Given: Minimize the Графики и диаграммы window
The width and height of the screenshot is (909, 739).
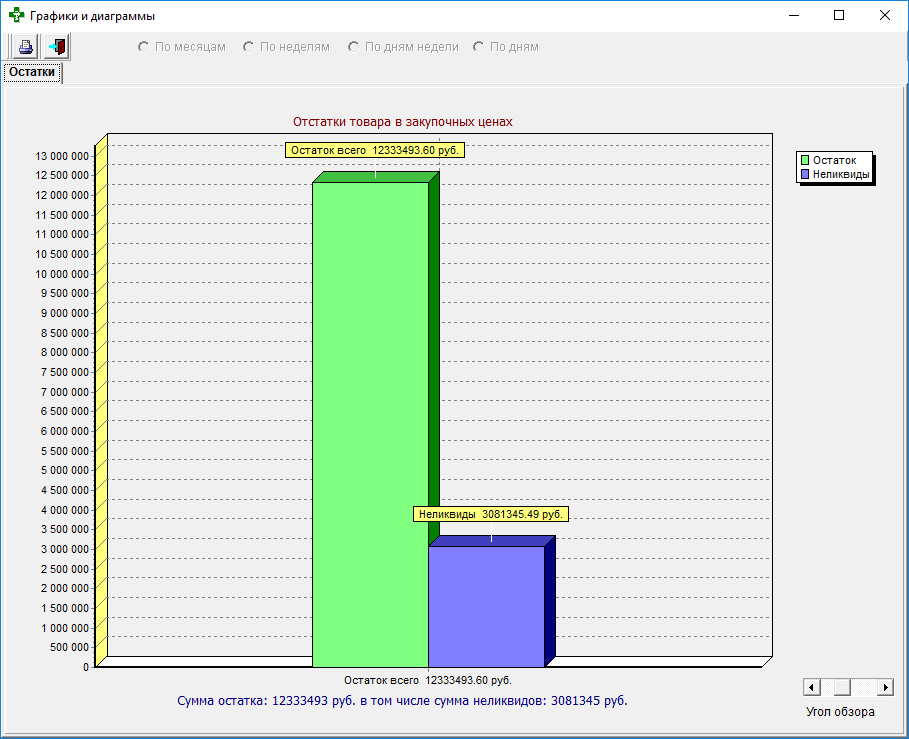Looking at the screenshot, I should tap(794, 16).
